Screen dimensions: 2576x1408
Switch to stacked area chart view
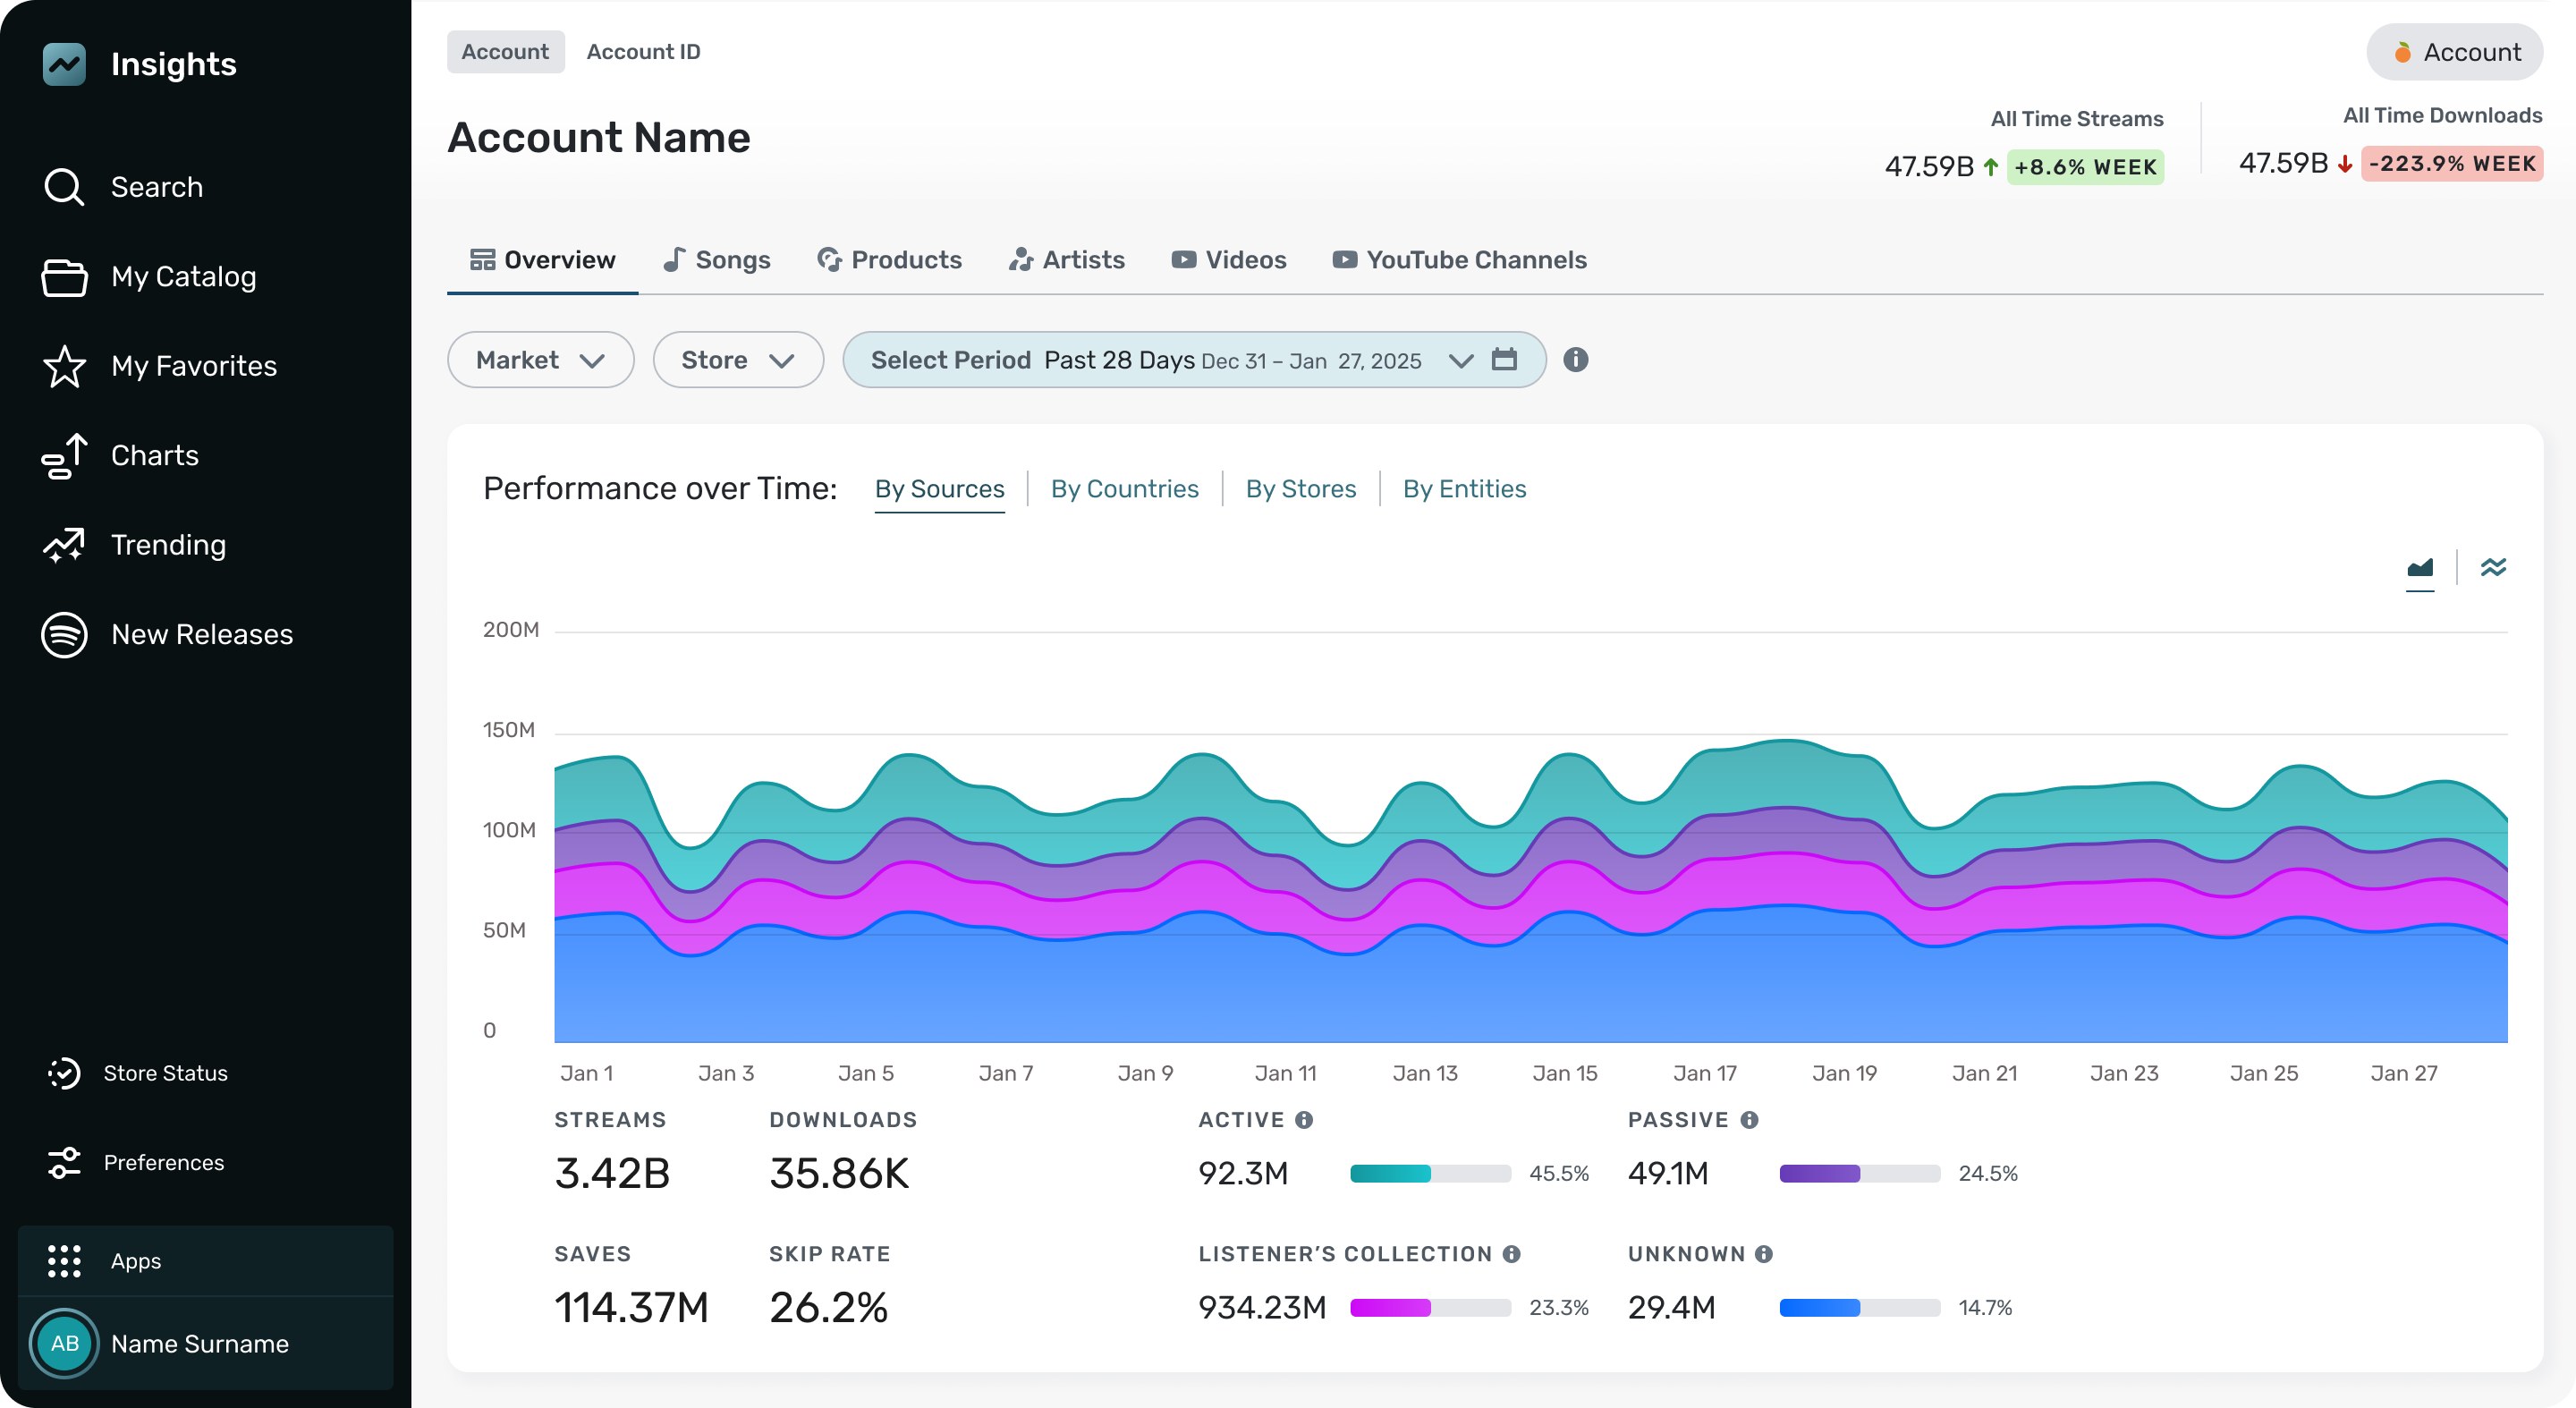coord(2419,568)
